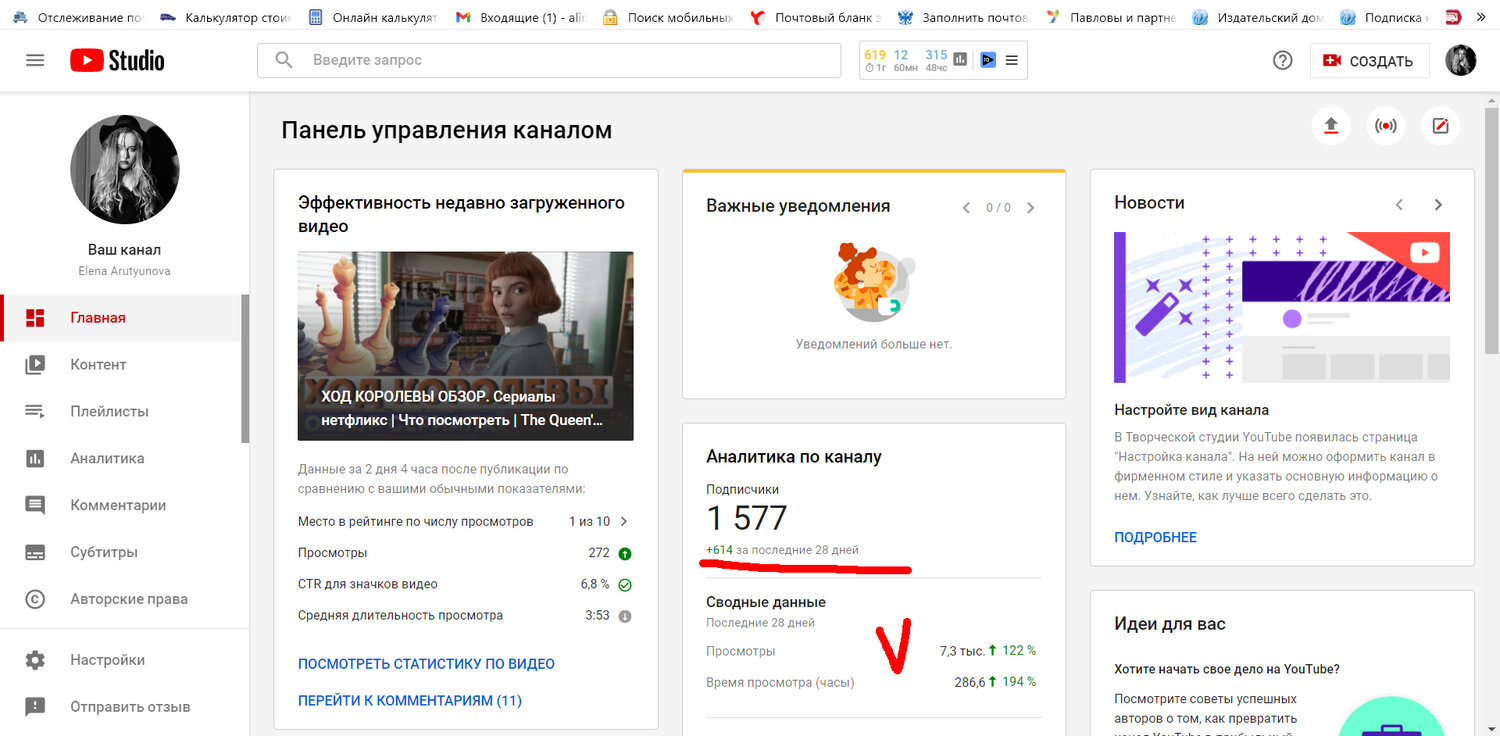The image size is (1500, 736).
Task: Click the large channel profile picture
Action: [125, 168]
